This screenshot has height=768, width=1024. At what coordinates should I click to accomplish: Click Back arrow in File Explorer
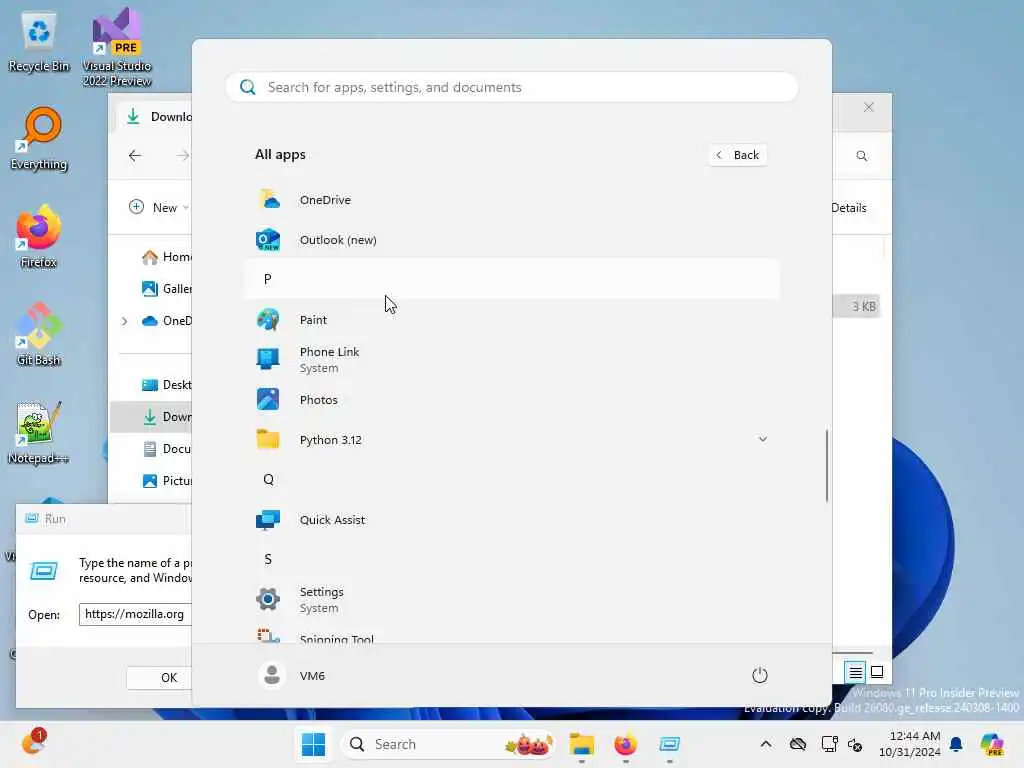point(135,155)
